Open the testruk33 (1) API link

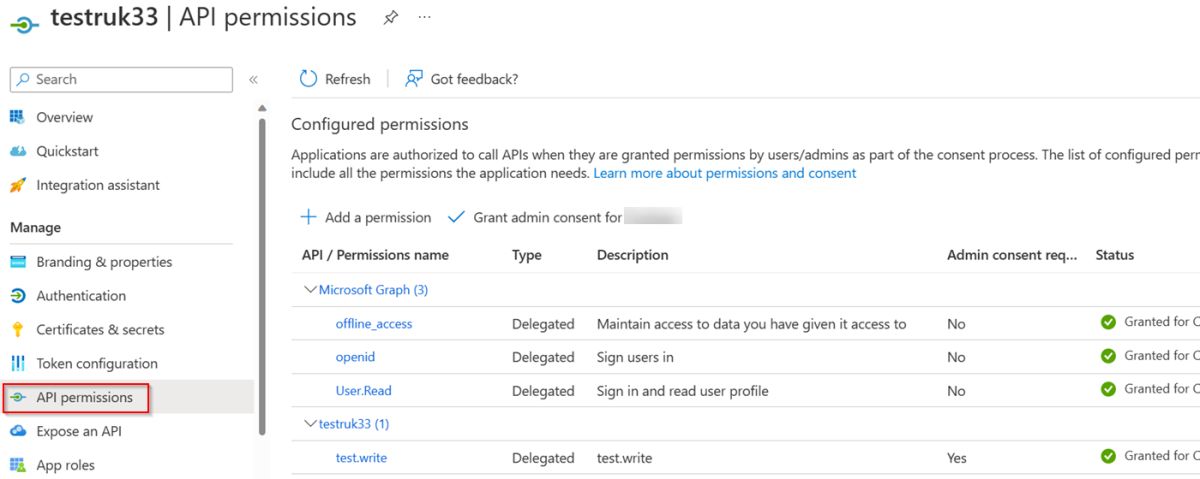pos(354,424)
